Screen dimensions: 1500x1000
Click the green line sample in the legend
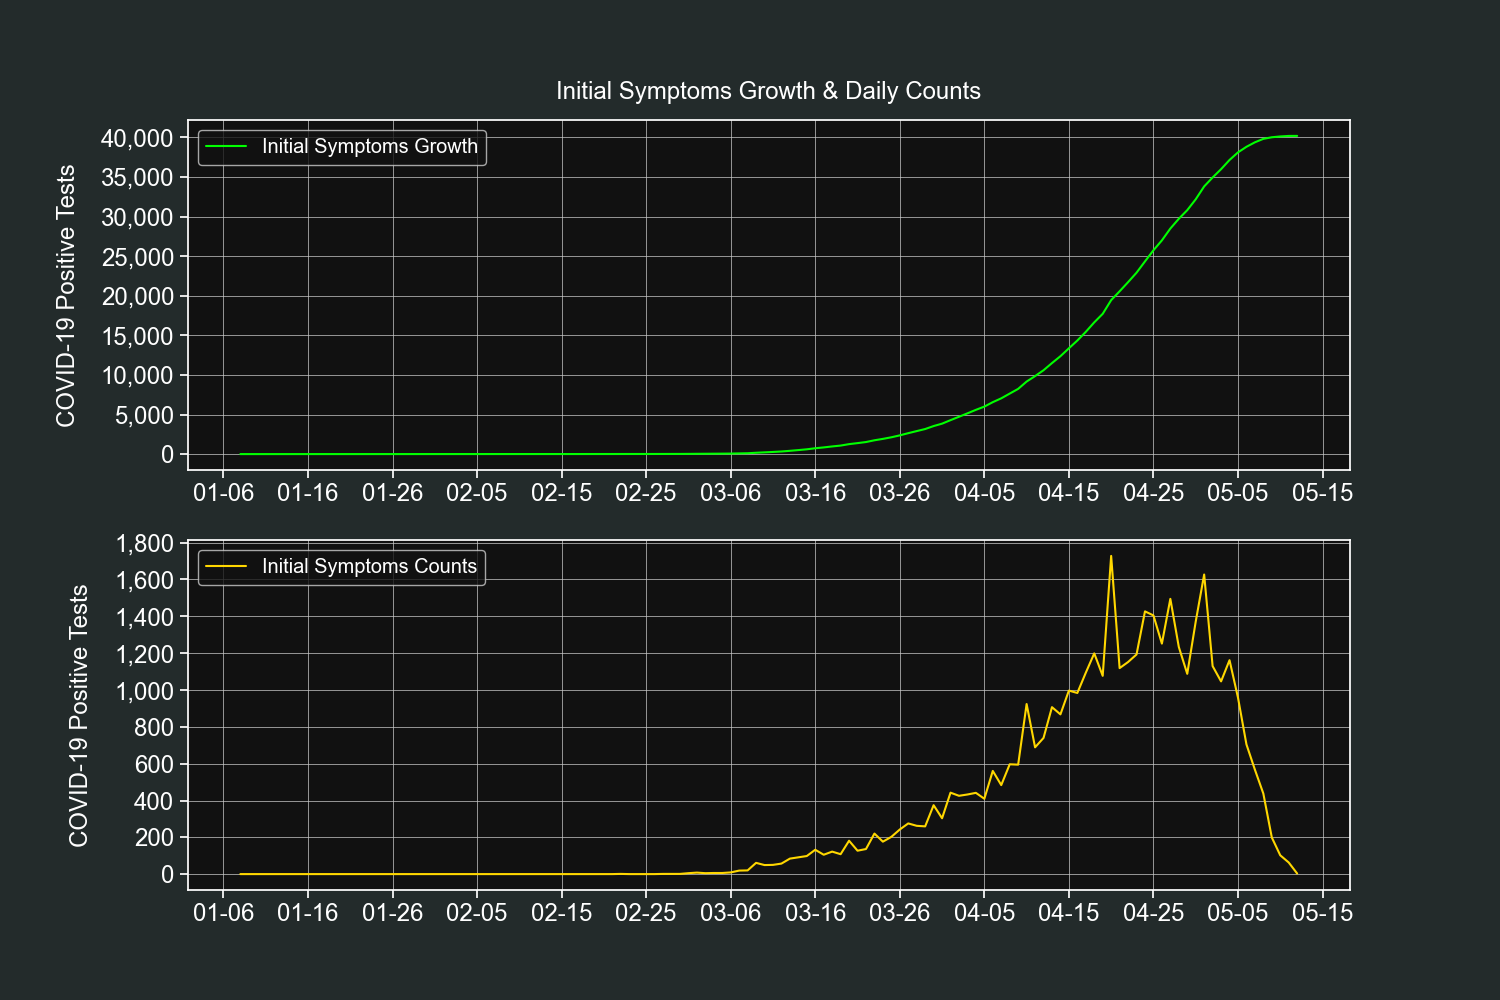(226, 147)
